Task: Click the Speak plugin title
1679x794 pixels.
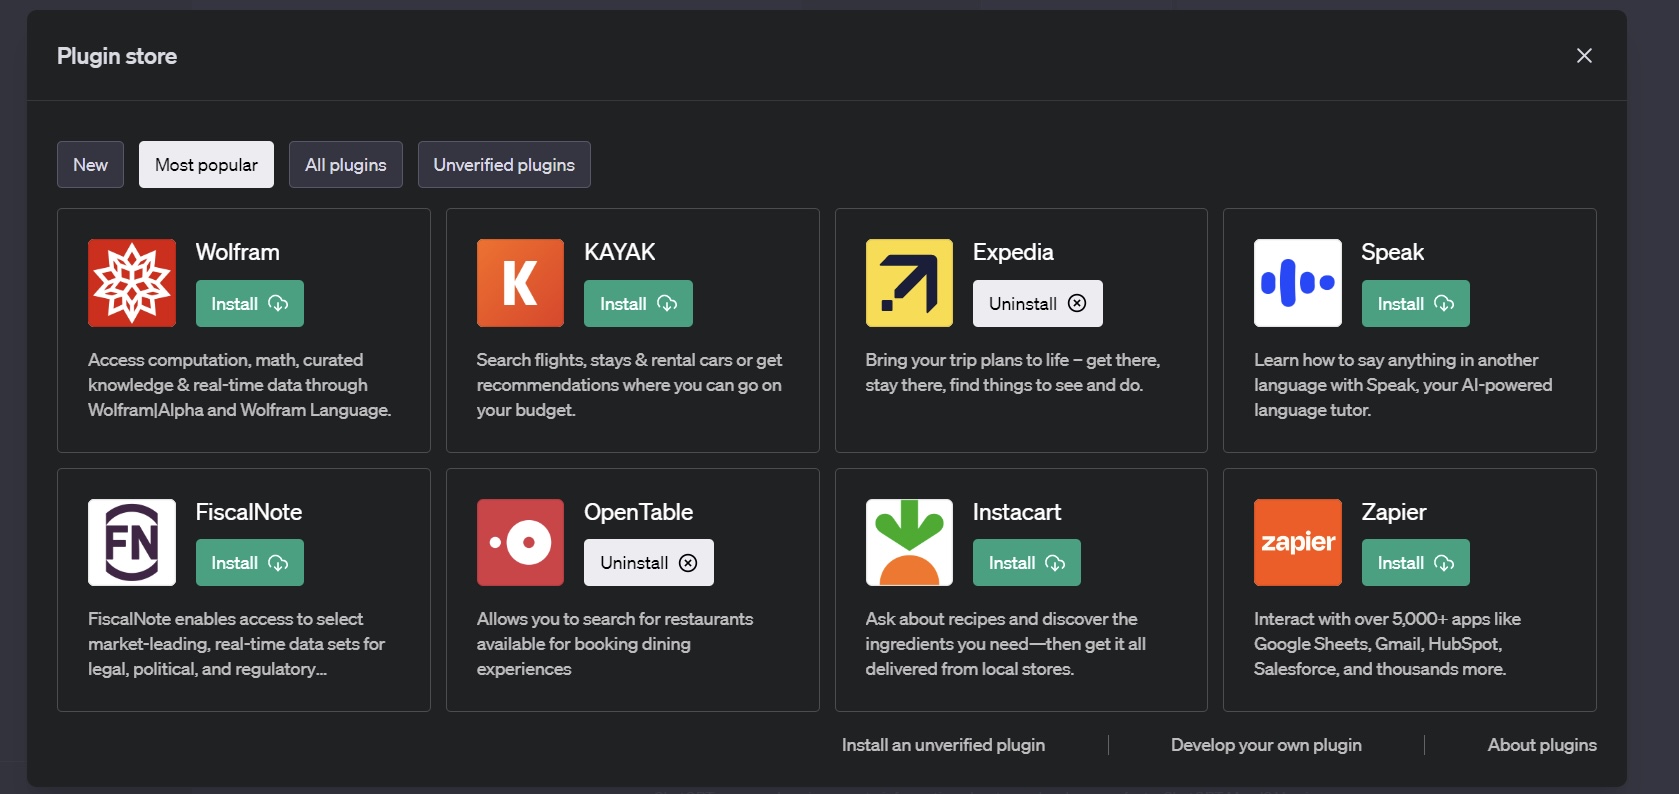Action: coord(1392,252)
